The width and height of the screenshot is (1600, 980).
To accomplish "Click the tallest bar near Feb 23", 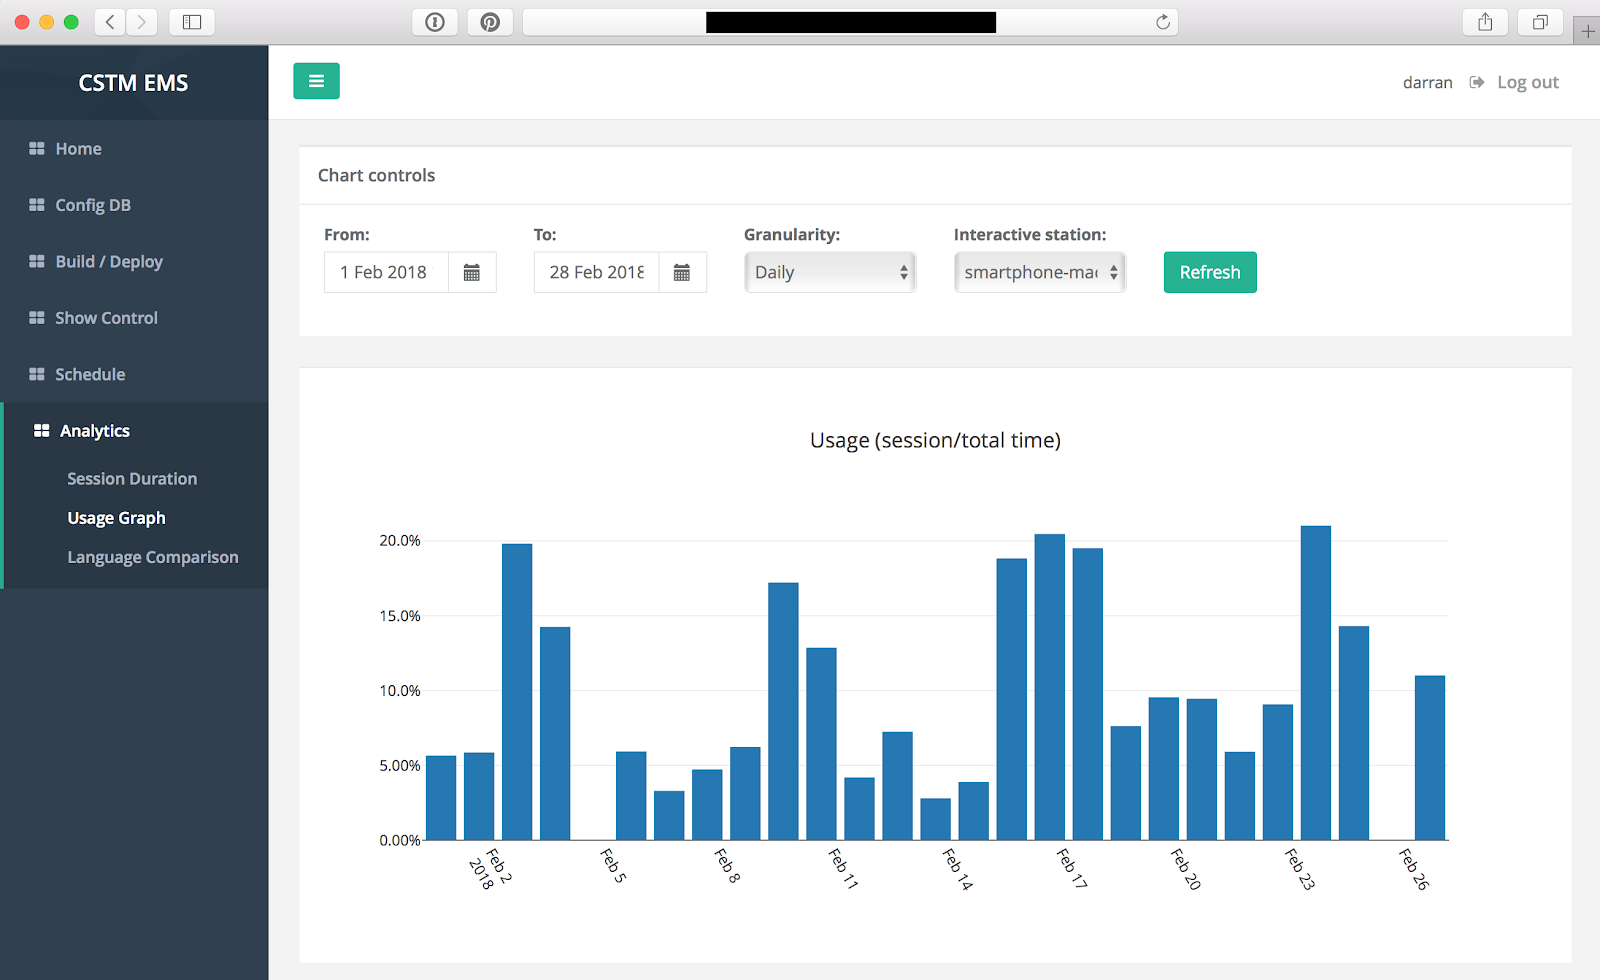I will (1315, 682).
